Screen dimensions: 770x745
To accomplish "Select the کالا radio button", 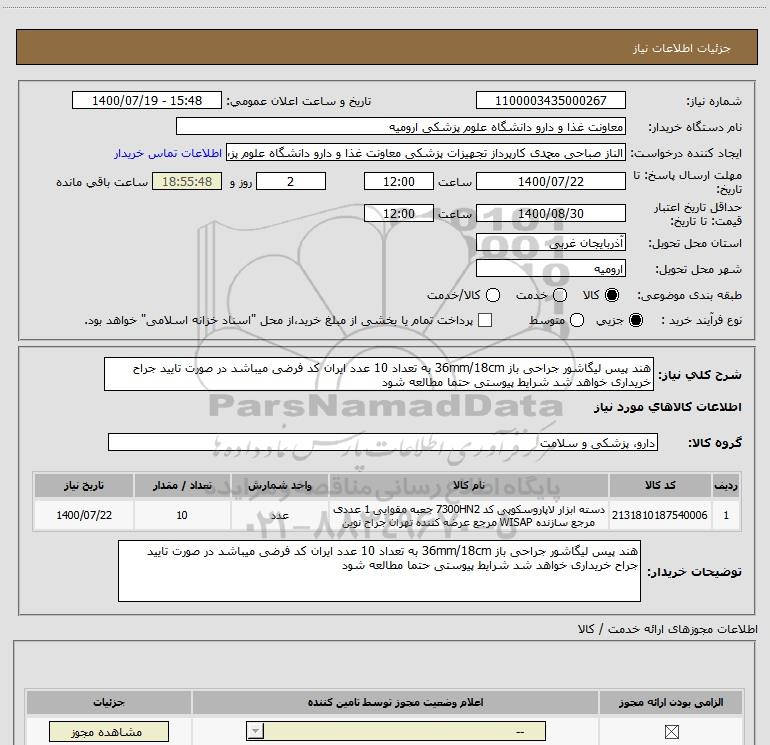I will tap(612, 295).
